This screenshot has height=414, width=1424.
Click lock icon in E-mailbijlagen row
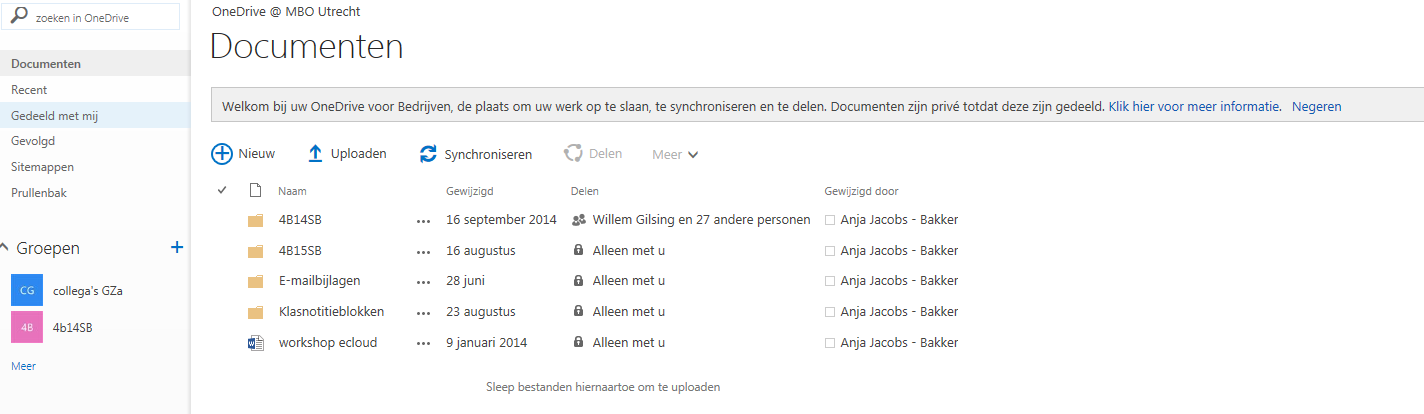[578, 281]
